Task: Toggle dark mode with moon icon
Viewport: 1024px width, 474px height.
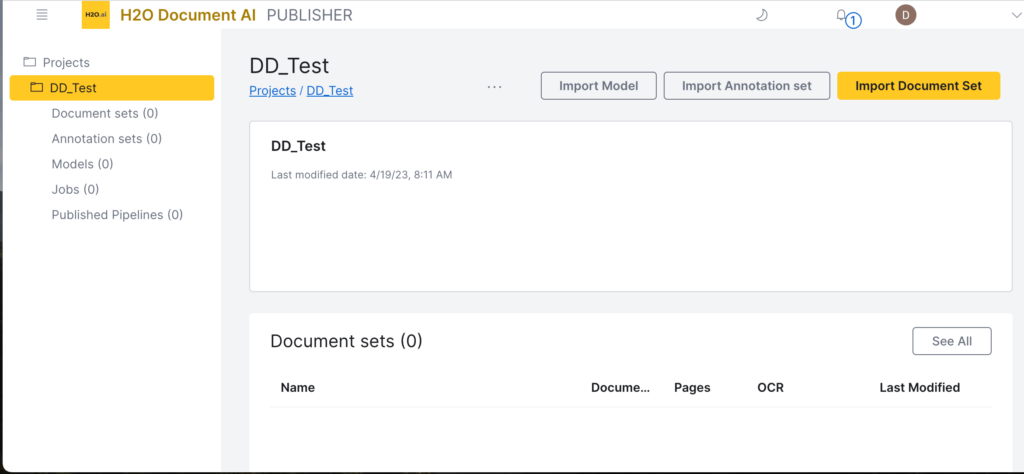Action: point(761,15)
